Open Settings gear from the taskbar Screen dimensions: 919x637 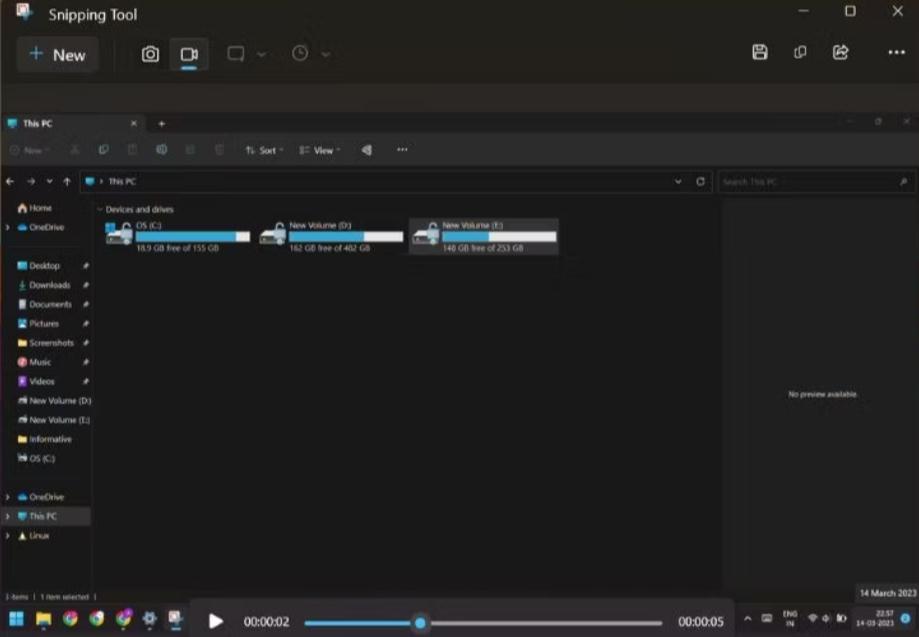pos(149,619)
